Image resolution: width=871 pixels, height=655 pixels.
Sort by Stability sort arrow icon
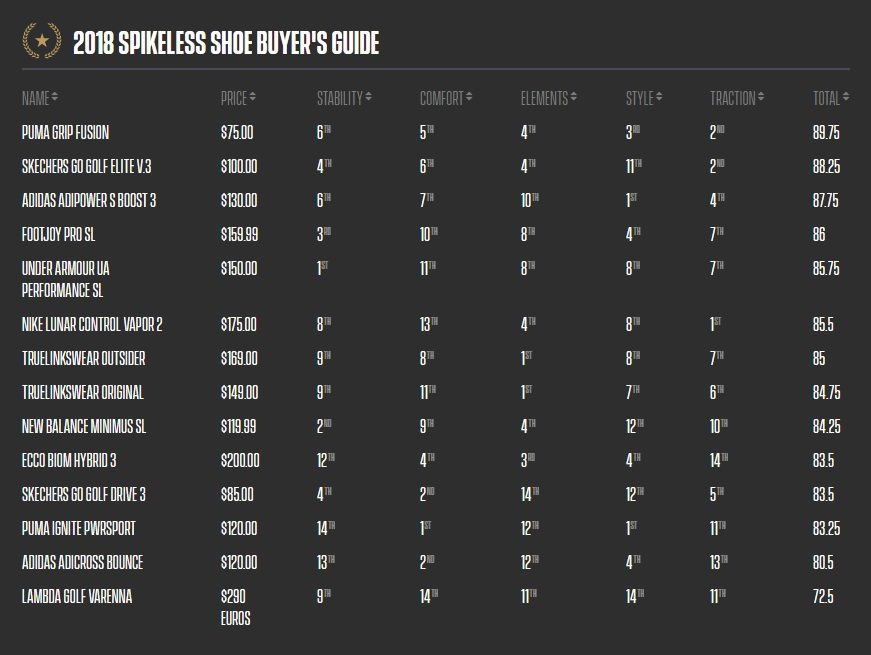click(368, 97)
